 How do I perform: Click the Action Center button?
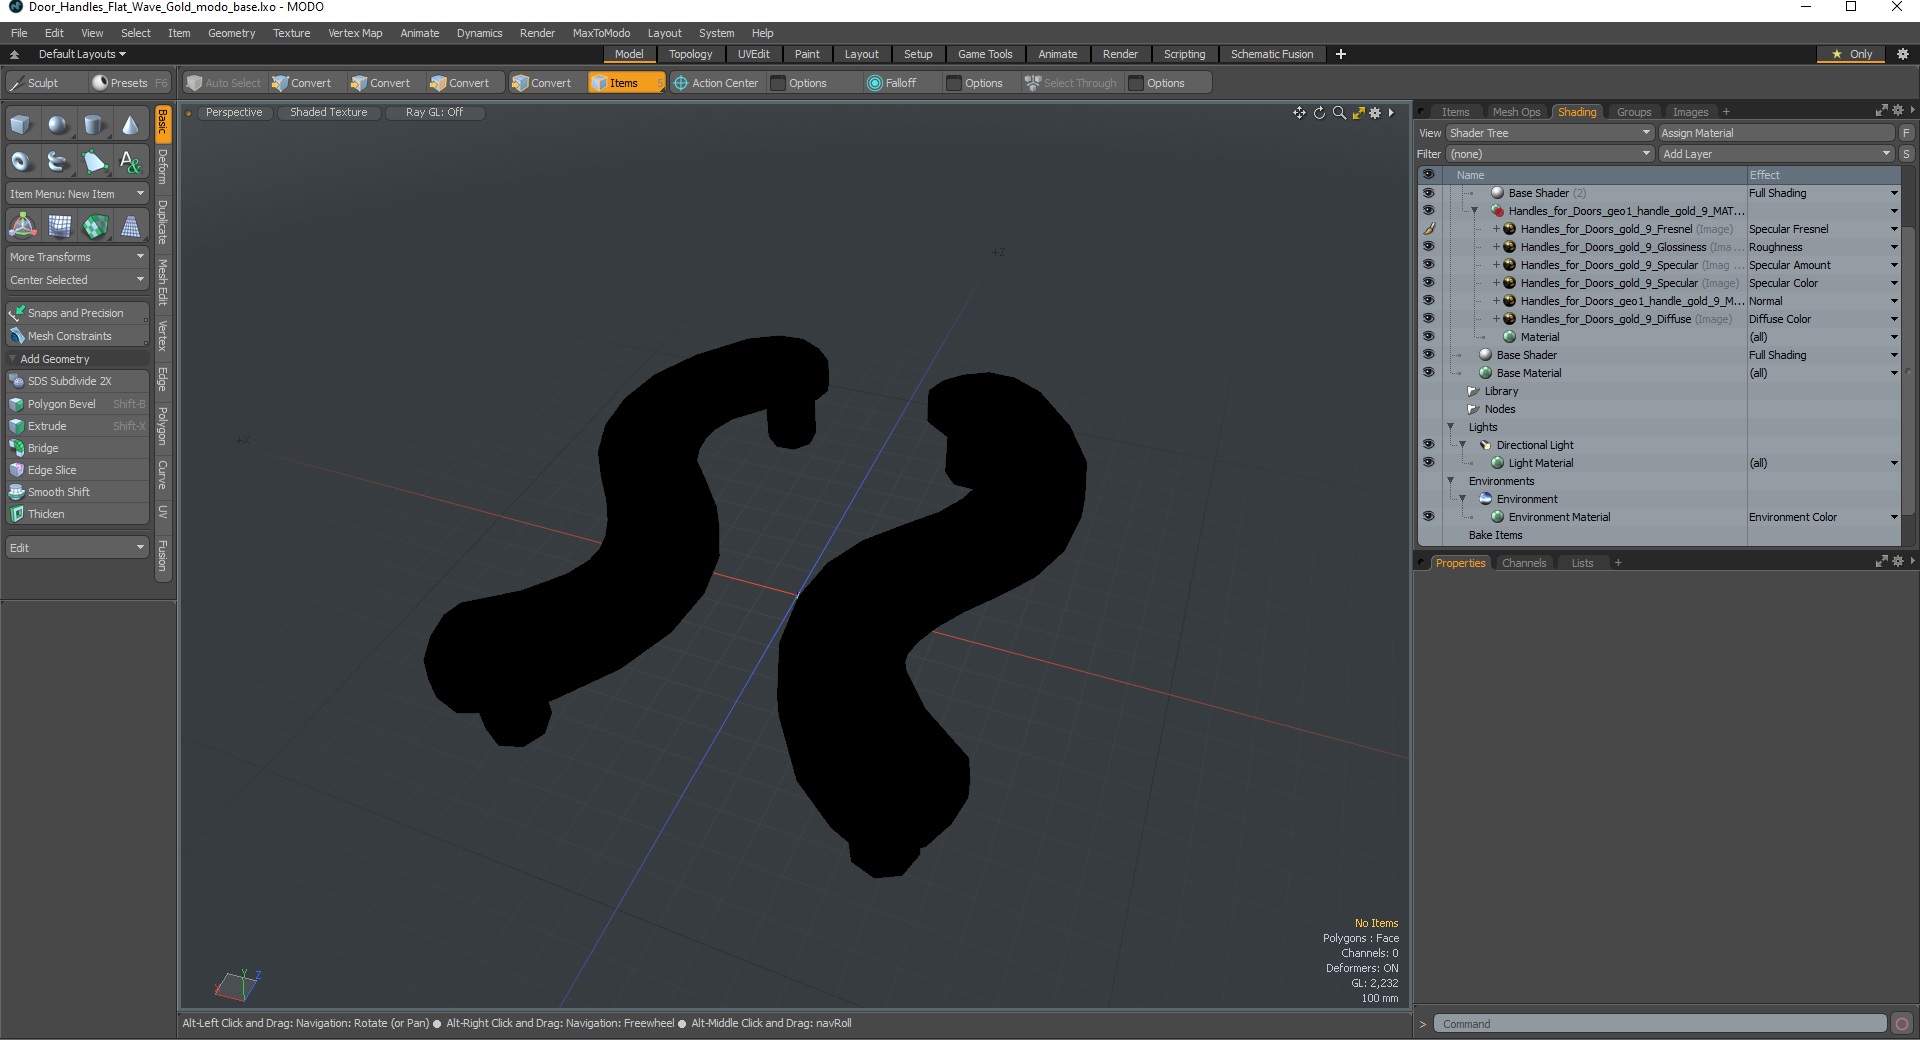click(716, 83)
